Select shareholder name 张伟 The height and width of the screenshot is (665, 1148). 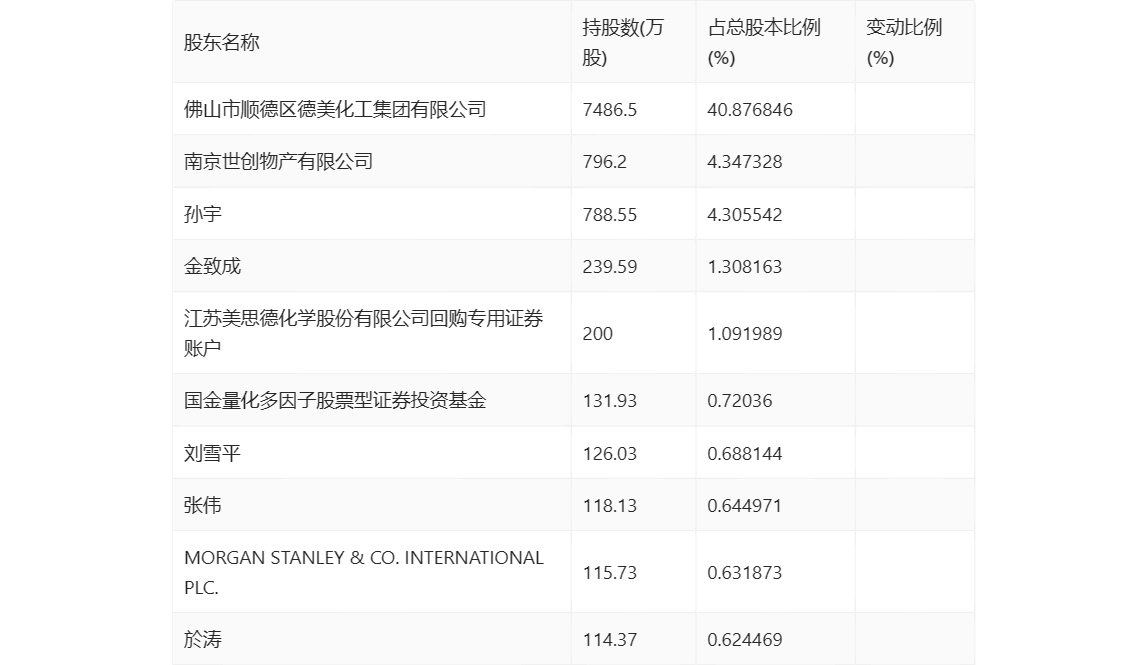203,505
